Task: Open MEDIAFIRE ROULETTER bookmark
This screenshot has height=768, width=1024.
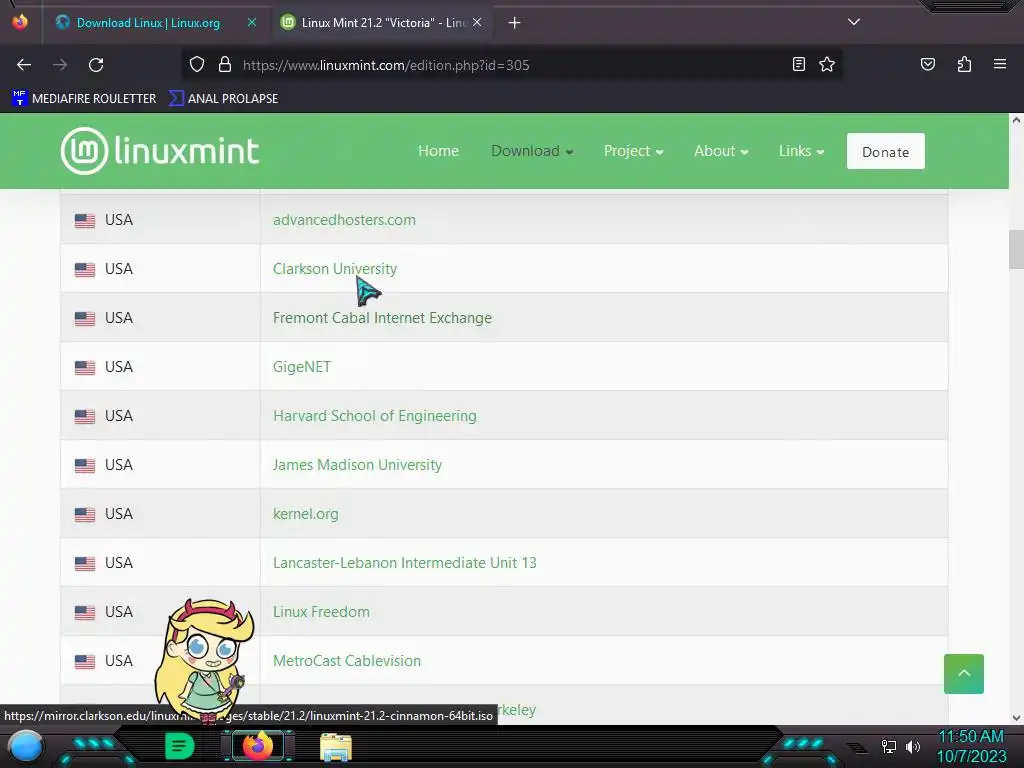Action: click(84, 99)
